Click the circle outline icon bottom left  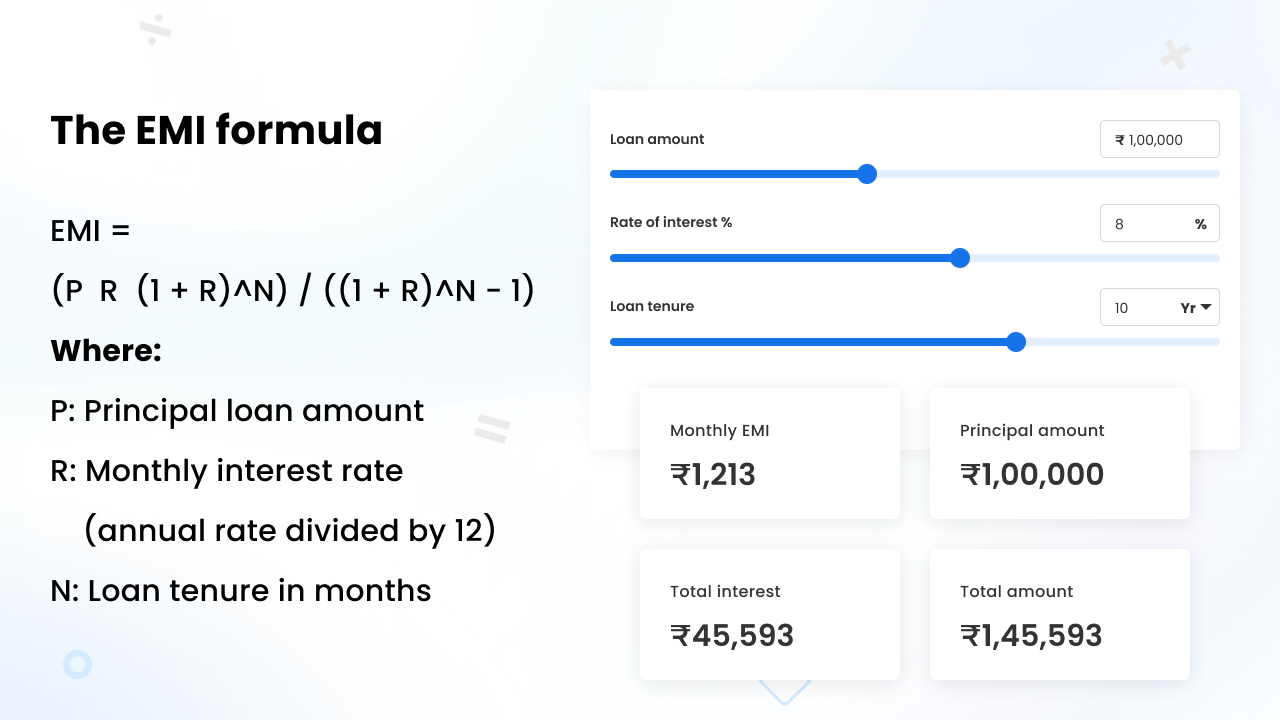77,664
